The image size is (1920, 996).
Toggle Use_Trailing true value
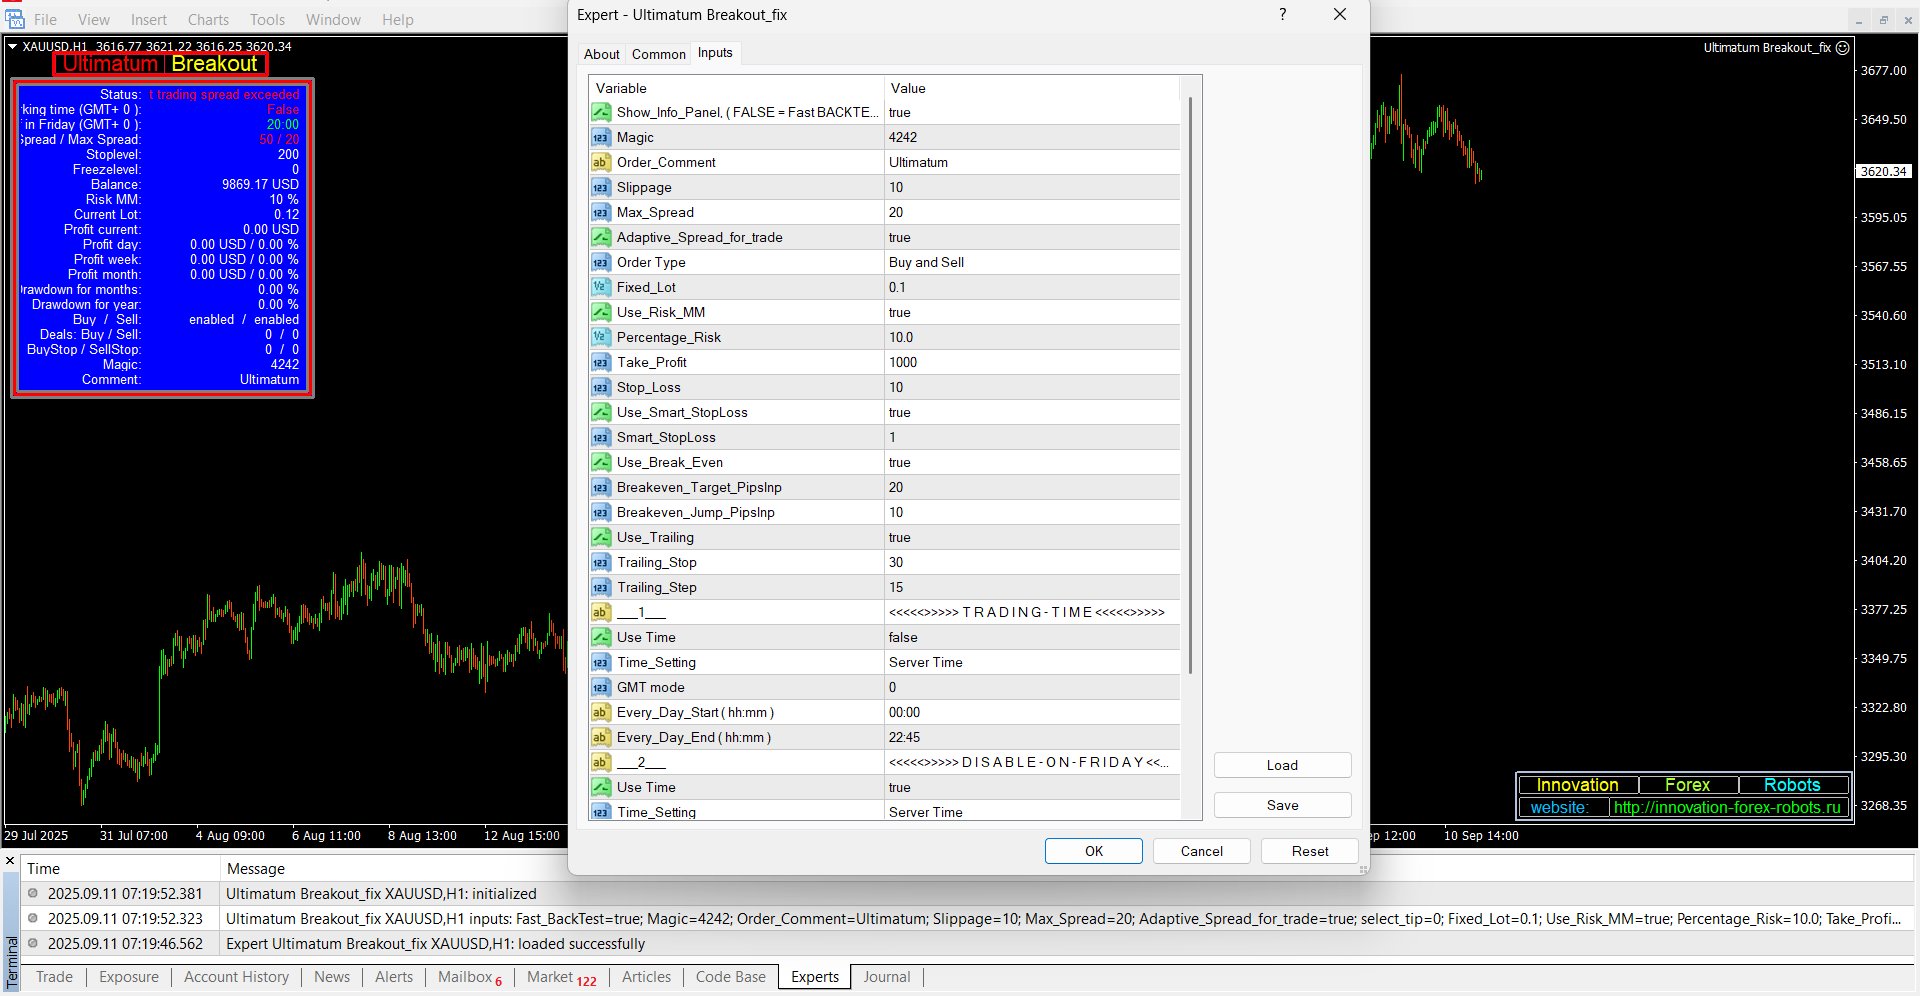point(1030,537)
